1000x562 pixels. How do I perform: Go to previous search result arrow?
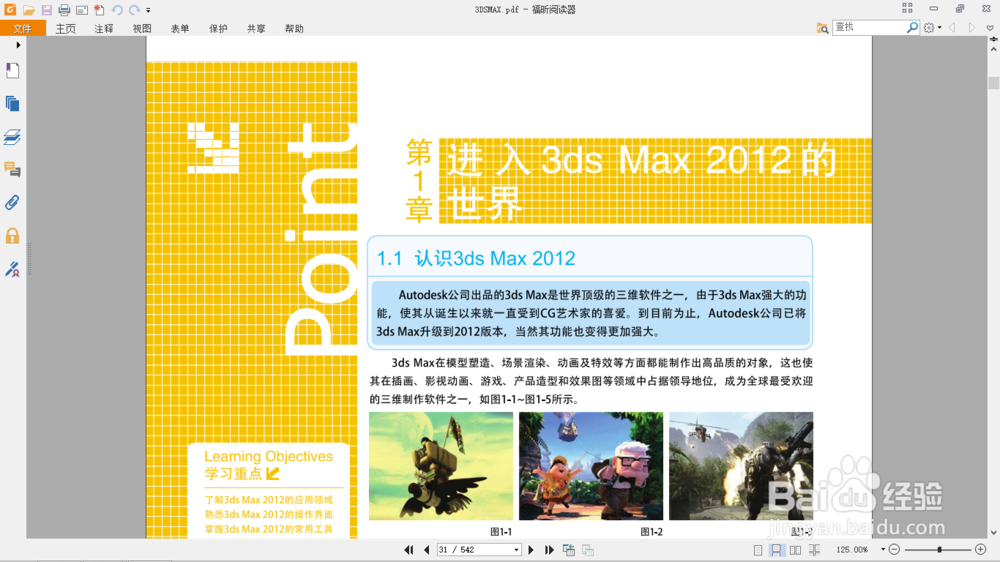tap(953, 27)
